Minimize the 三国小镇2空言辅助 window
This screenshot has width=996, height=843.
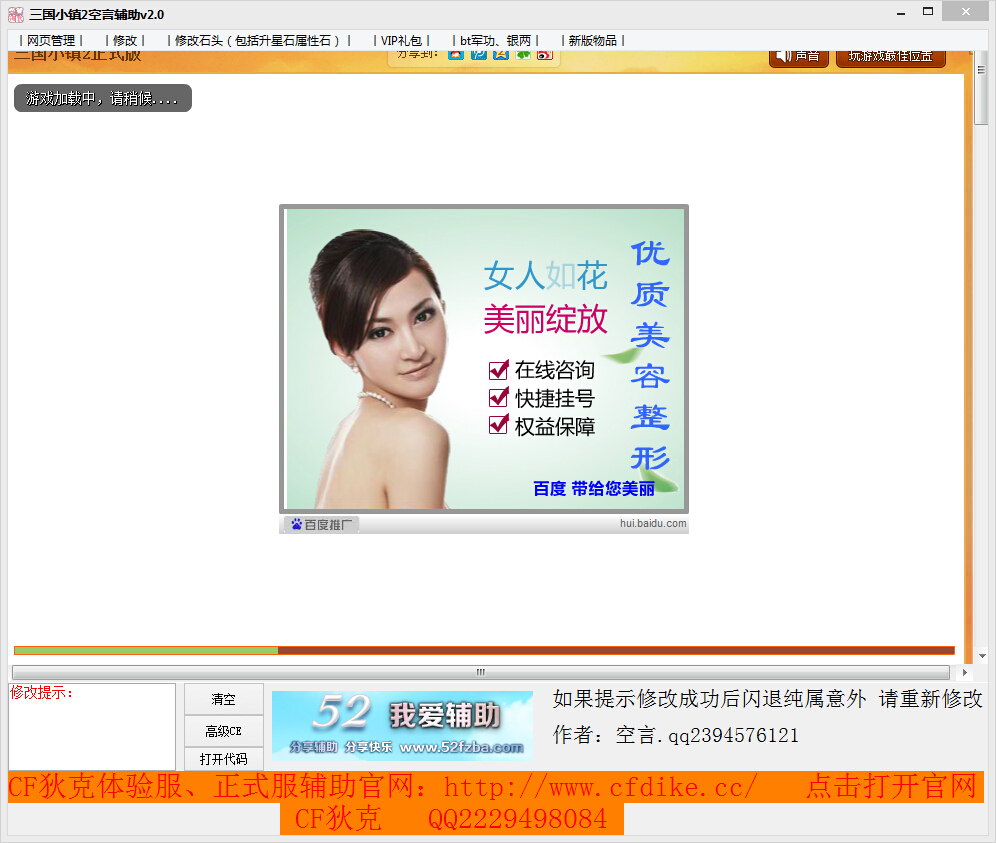901,13
